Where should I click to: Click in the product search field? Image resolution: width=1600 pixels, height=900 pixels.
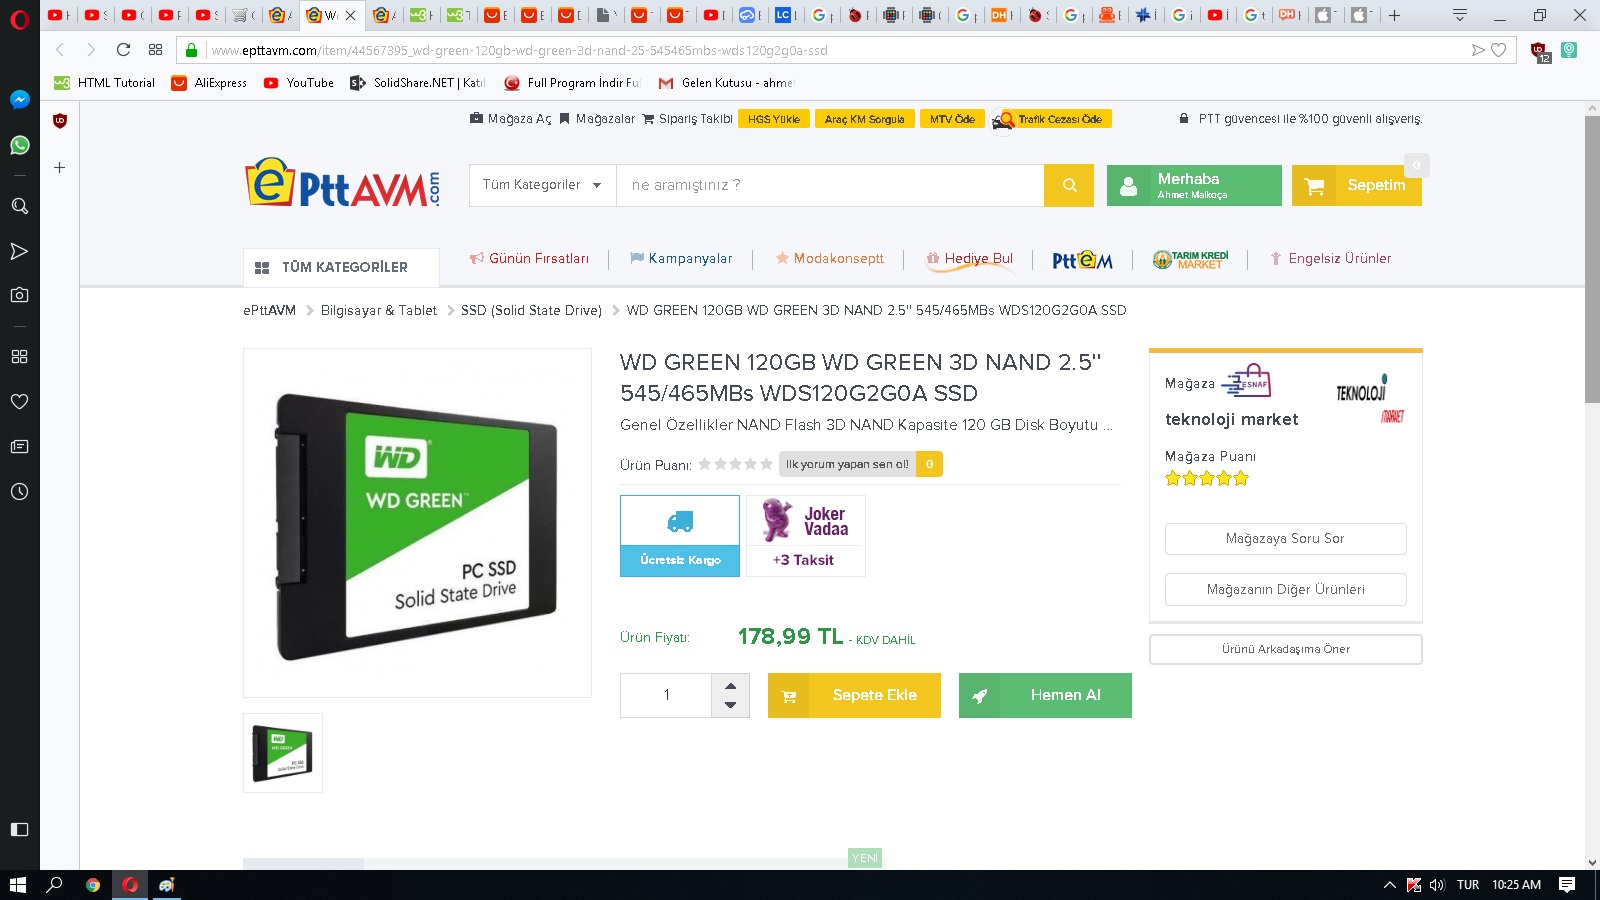click(x=830, y=185)
